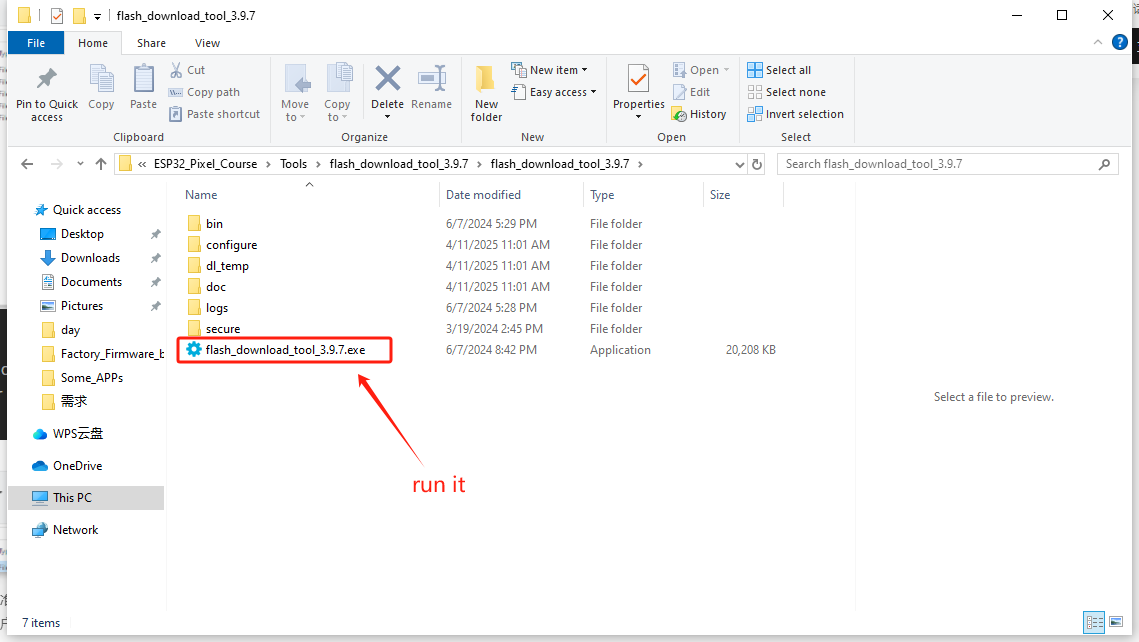Expand the Easy access dropdown

tap(593, 92)
